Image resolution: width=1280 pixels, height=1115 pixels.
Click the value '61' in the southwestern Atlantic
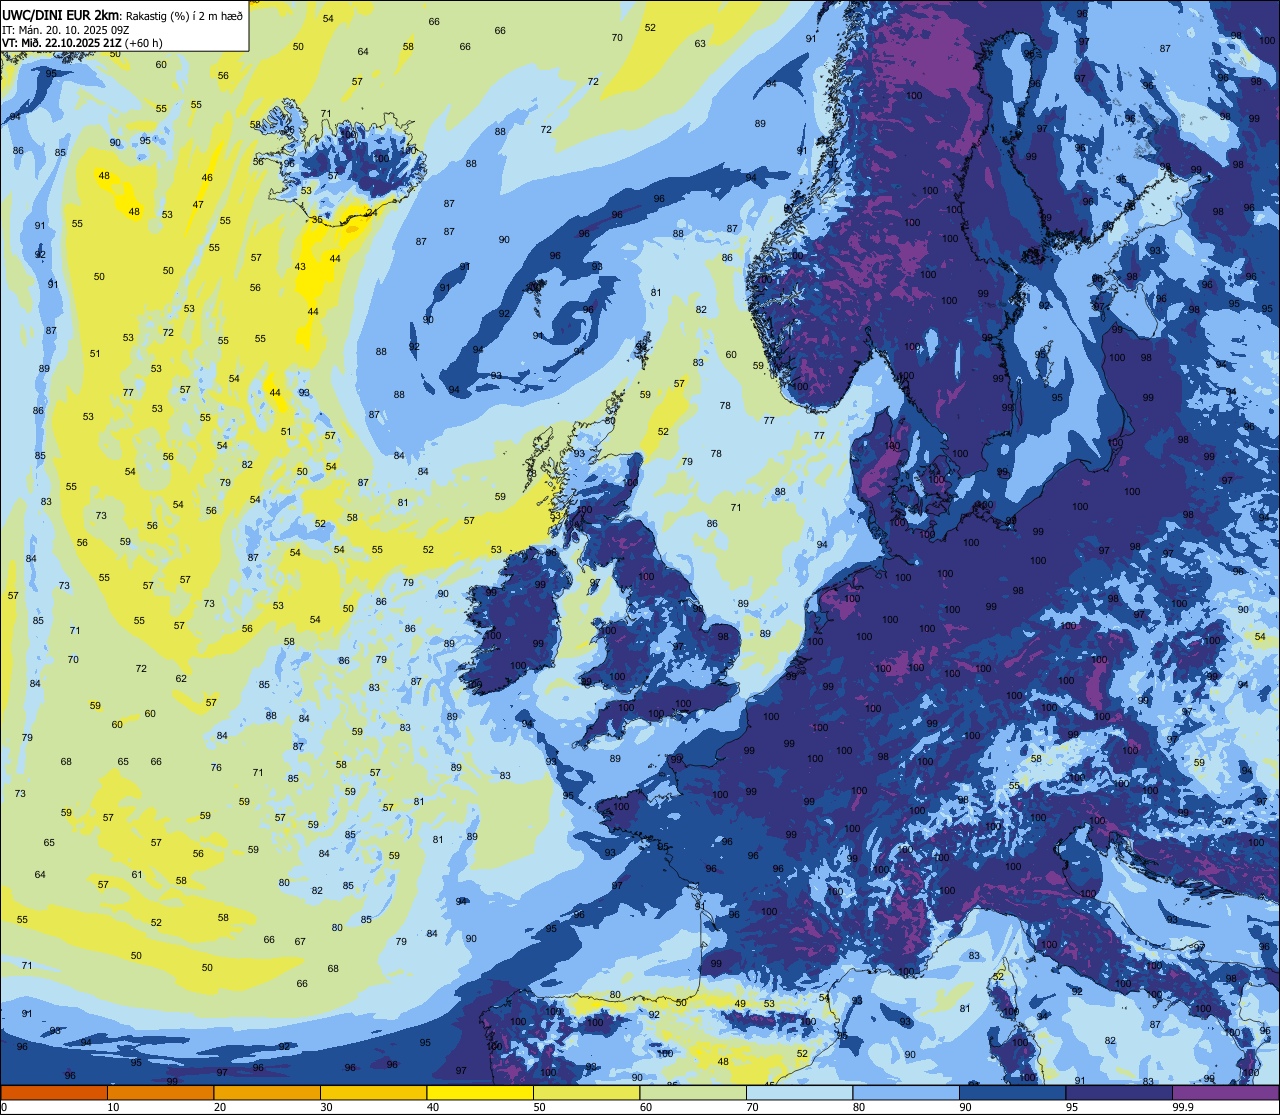[x=137, y=875]
